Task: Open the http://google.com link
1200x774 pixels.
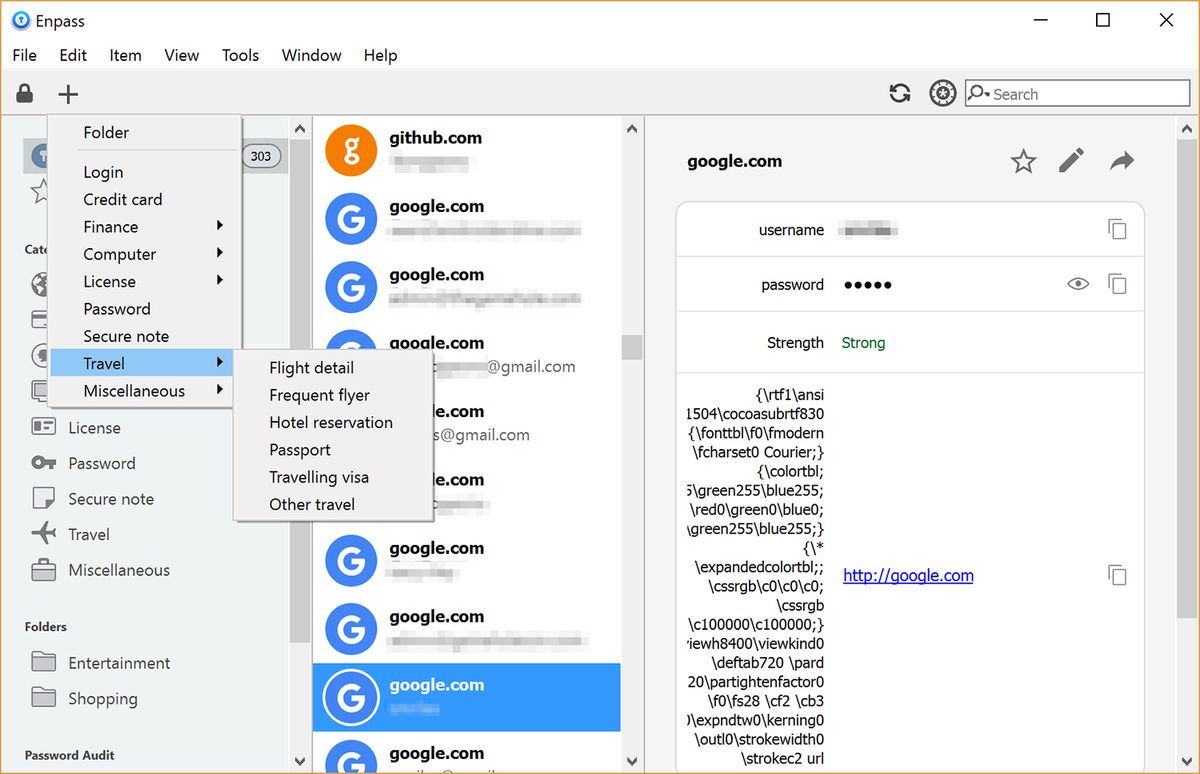Action: [907, 575]
